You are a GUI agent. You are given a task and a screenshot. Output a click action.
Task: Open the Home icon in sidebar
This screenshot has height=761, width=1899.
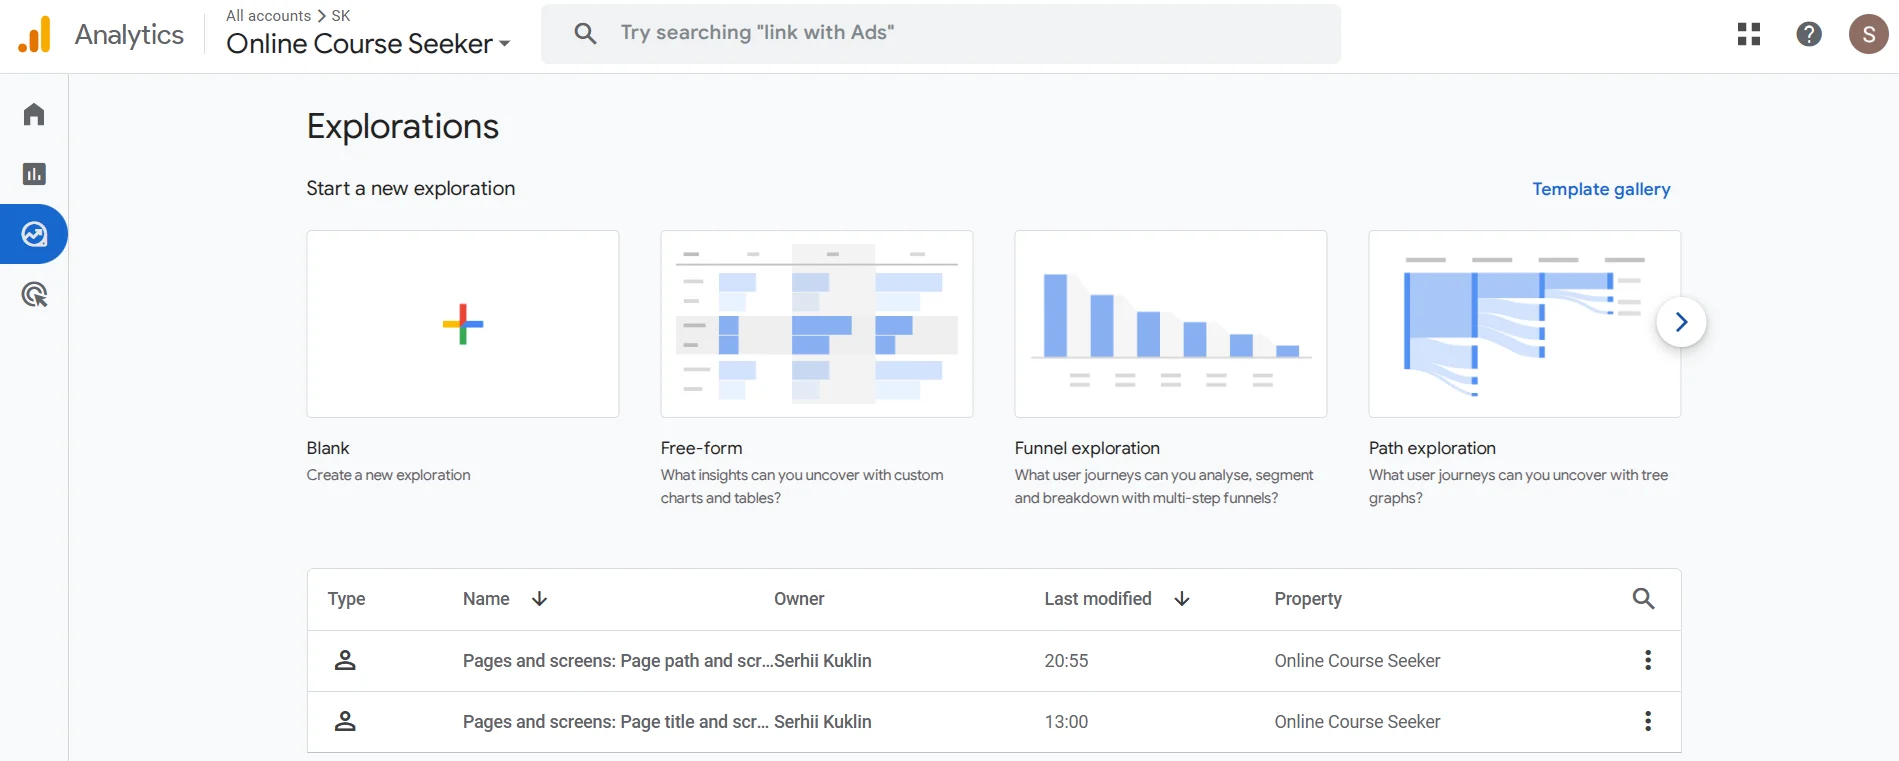point(34,114)
